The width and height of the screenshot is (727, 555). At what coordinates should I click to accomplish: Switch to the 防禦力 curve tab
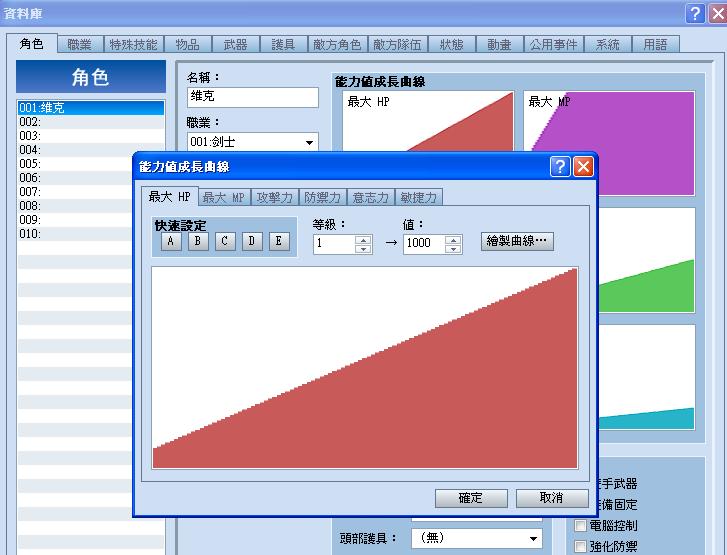tap(323, 198)
